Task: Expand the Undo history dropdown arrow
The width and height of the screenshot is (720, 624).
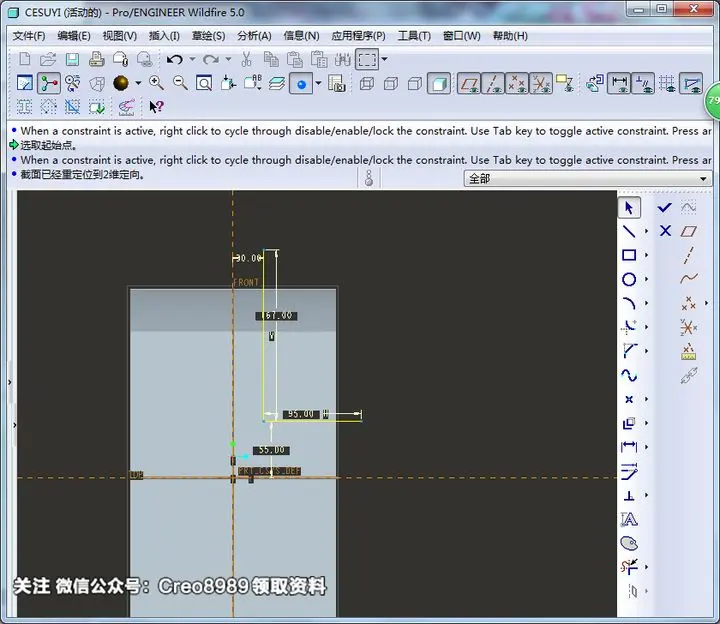Action: coord(192,59)
